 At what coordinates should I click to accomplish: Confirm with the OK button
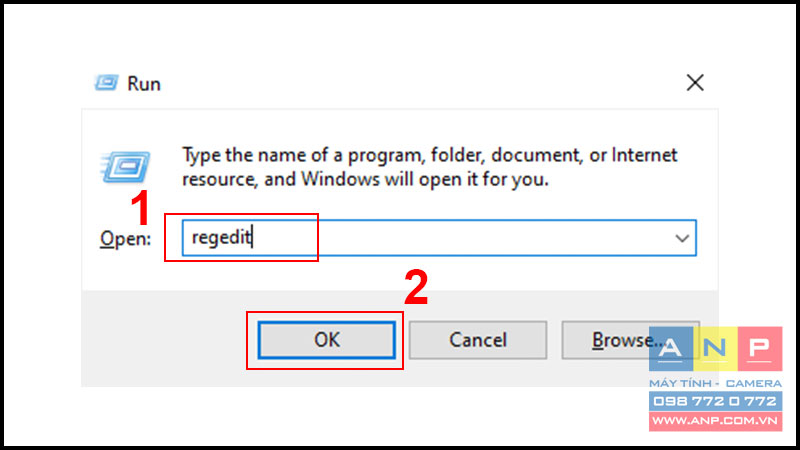(x=327, y=340)
